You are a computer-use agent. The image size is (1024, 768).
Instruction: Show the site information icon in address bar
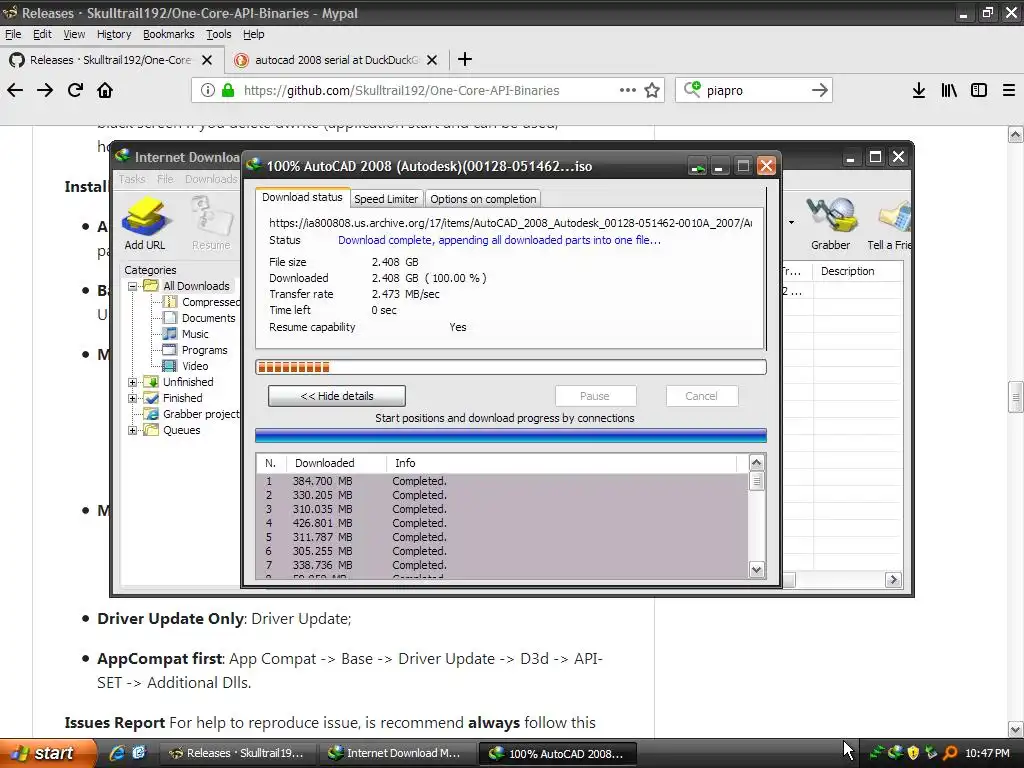[x=208, y=90]
